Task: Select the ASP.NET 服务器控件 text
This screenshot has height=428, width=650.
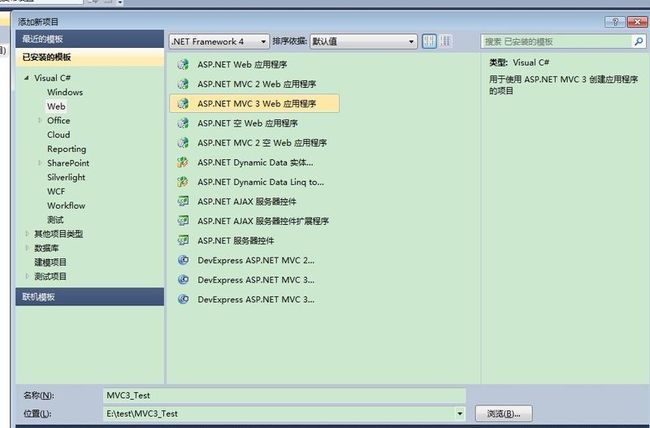Action: point(235,240)
